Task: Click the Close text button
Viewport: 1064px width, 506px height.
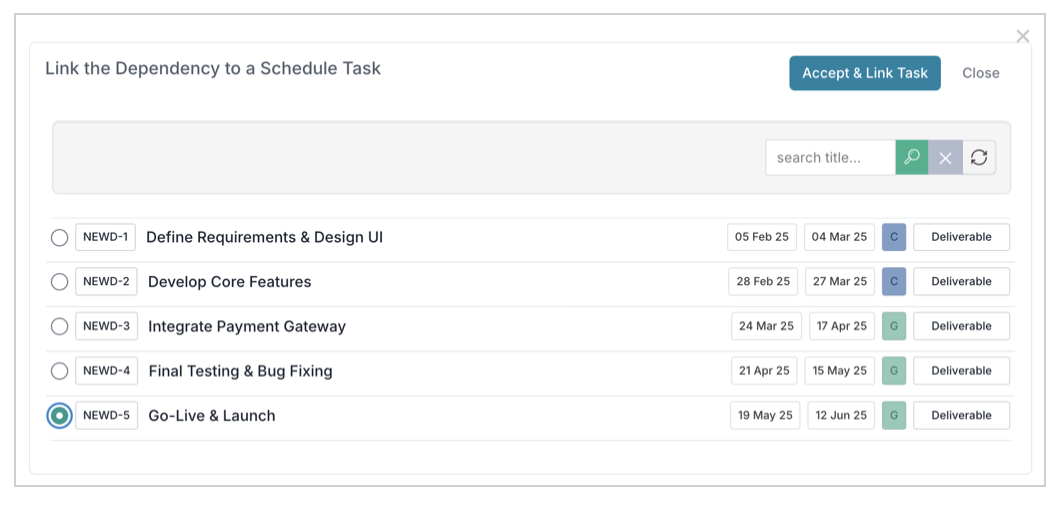Action: pos(981,73)
